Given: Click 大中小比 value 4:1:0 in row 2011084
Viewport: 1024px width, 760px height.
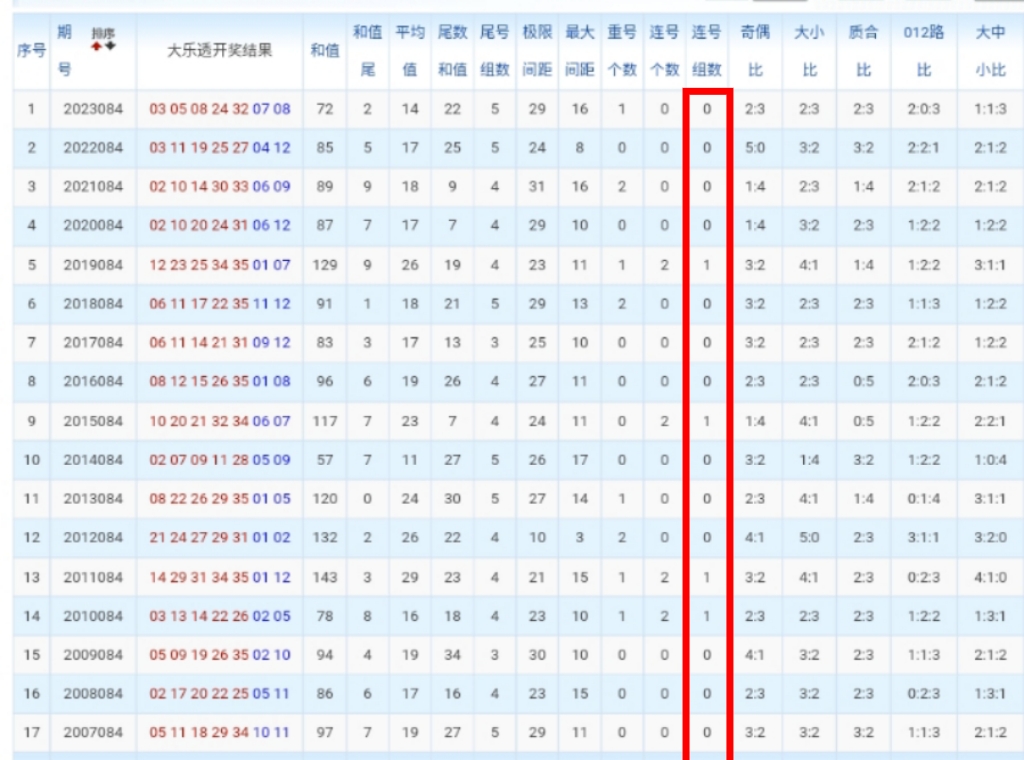Looking at the screenshot, I should click(990, 577).
